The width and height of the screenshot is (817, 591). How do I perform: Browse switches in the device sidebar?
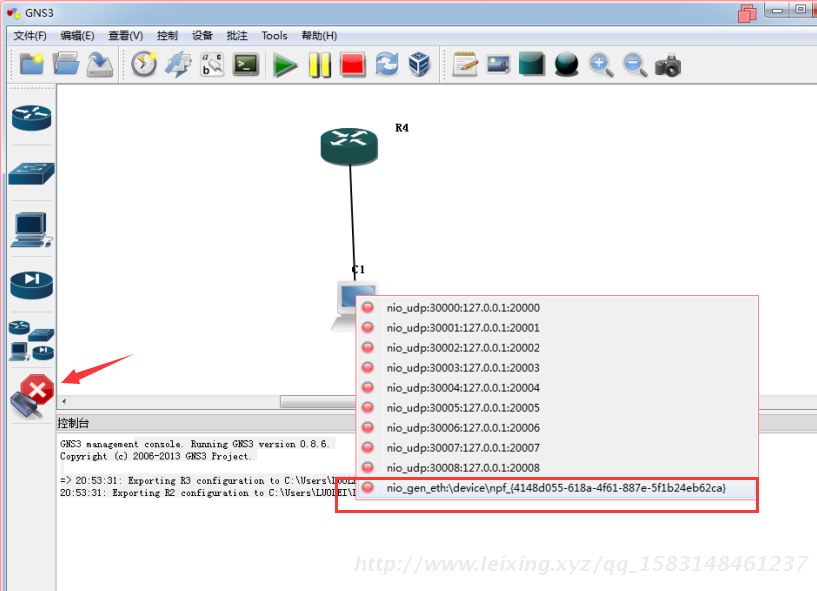coord(32,174)
